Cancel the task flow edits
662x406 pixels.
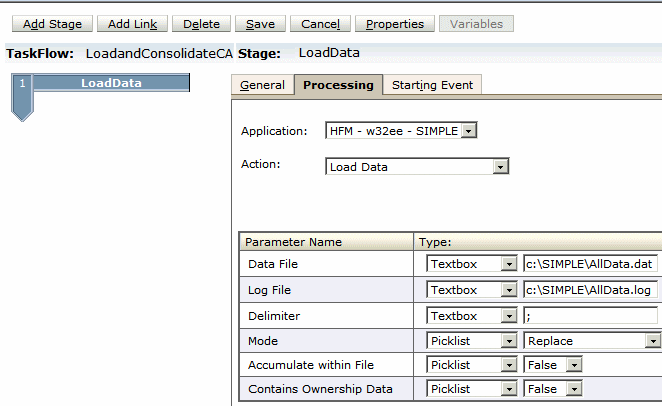tap(320, 23)
